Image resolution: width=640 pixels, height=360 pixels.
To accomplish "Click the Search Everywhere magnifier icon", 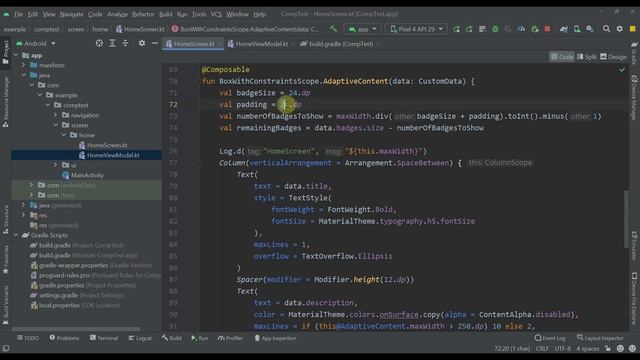I will [607, 29].
